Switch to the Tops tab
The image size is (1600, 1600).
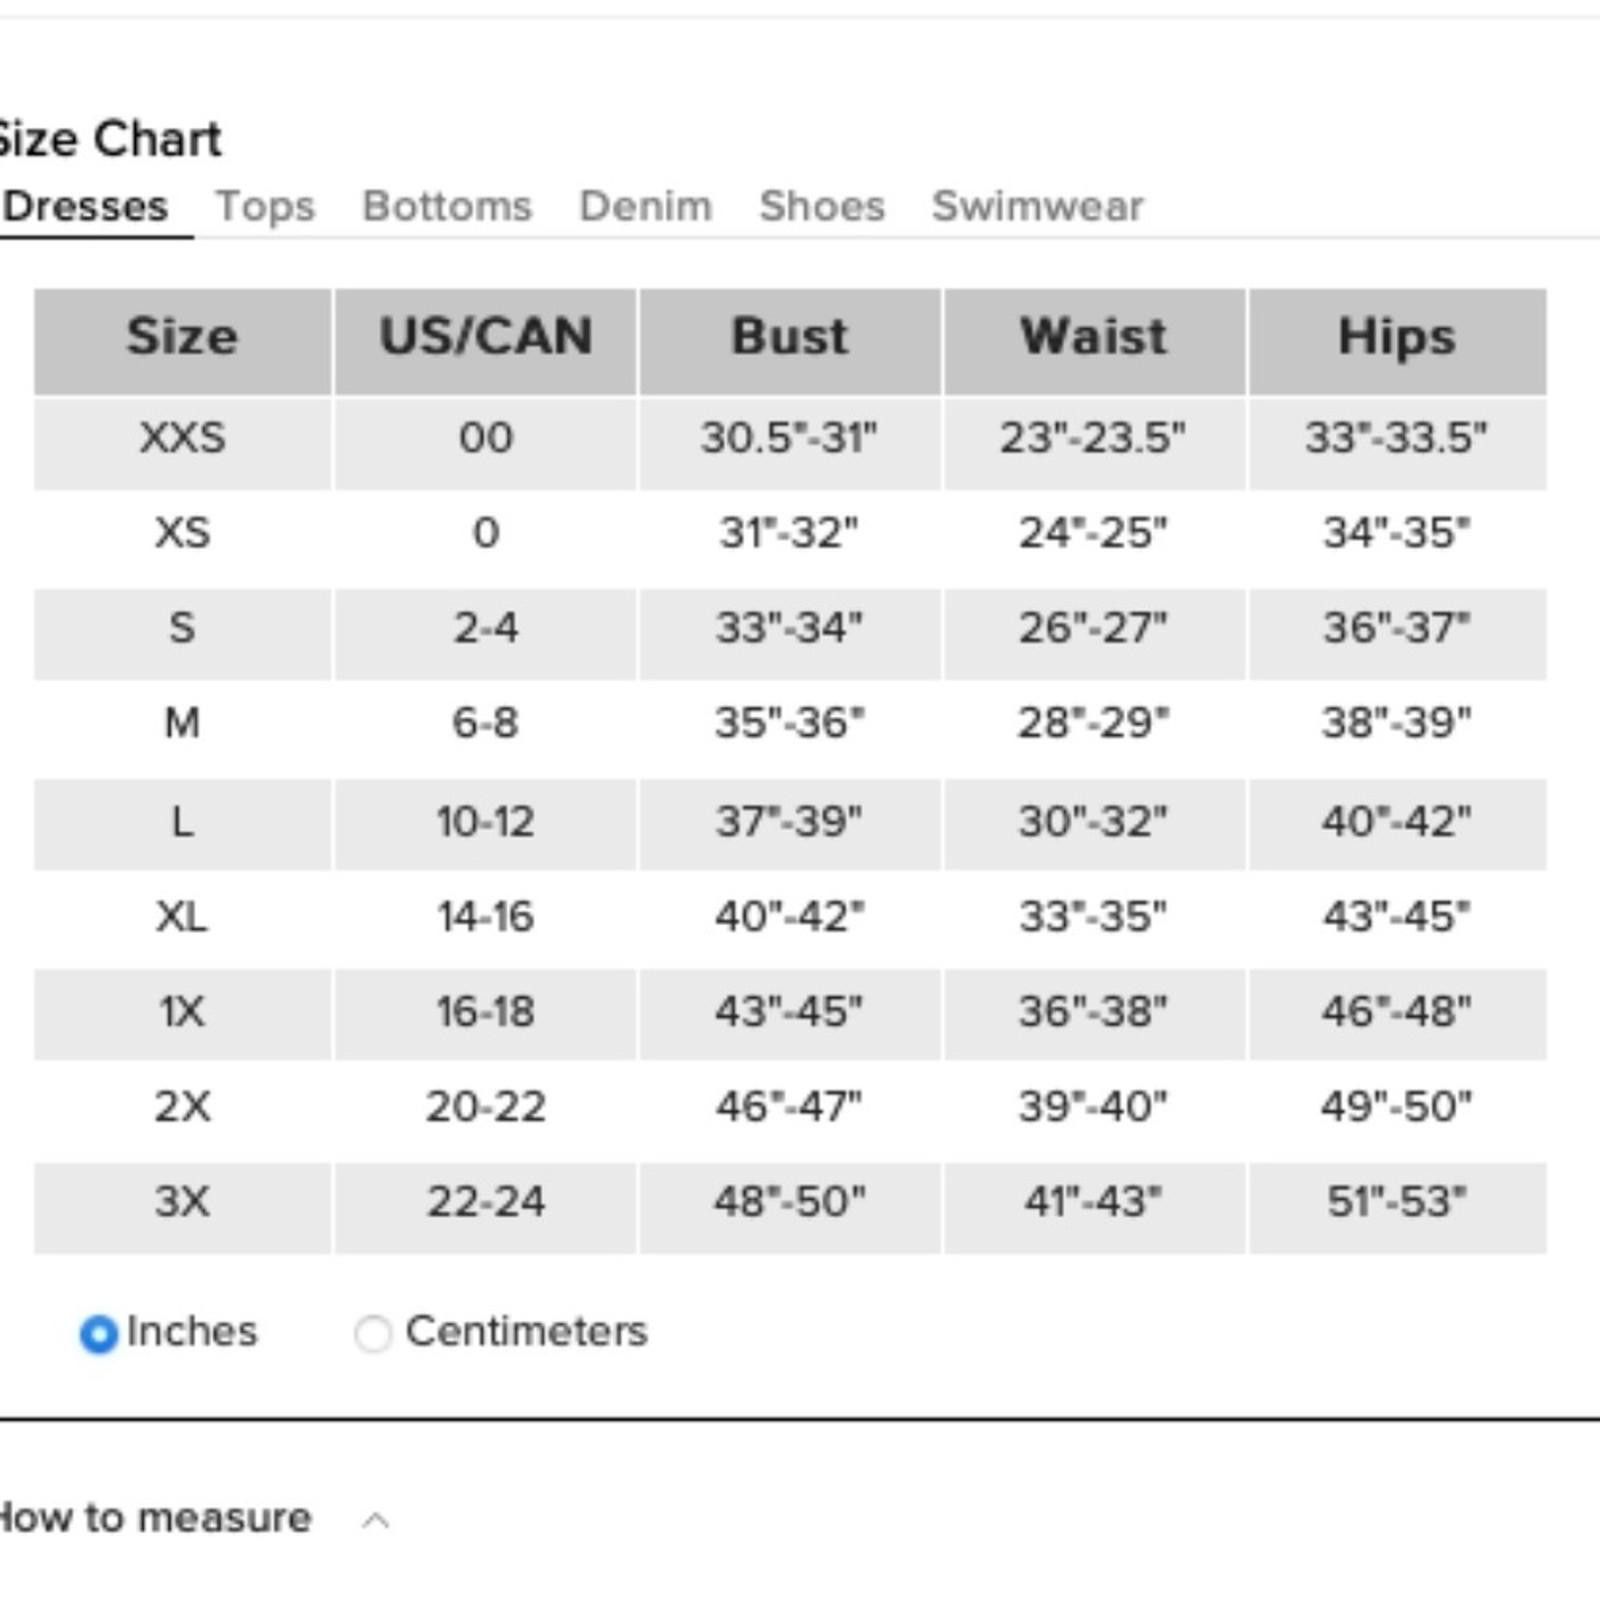tap(265, 206)
